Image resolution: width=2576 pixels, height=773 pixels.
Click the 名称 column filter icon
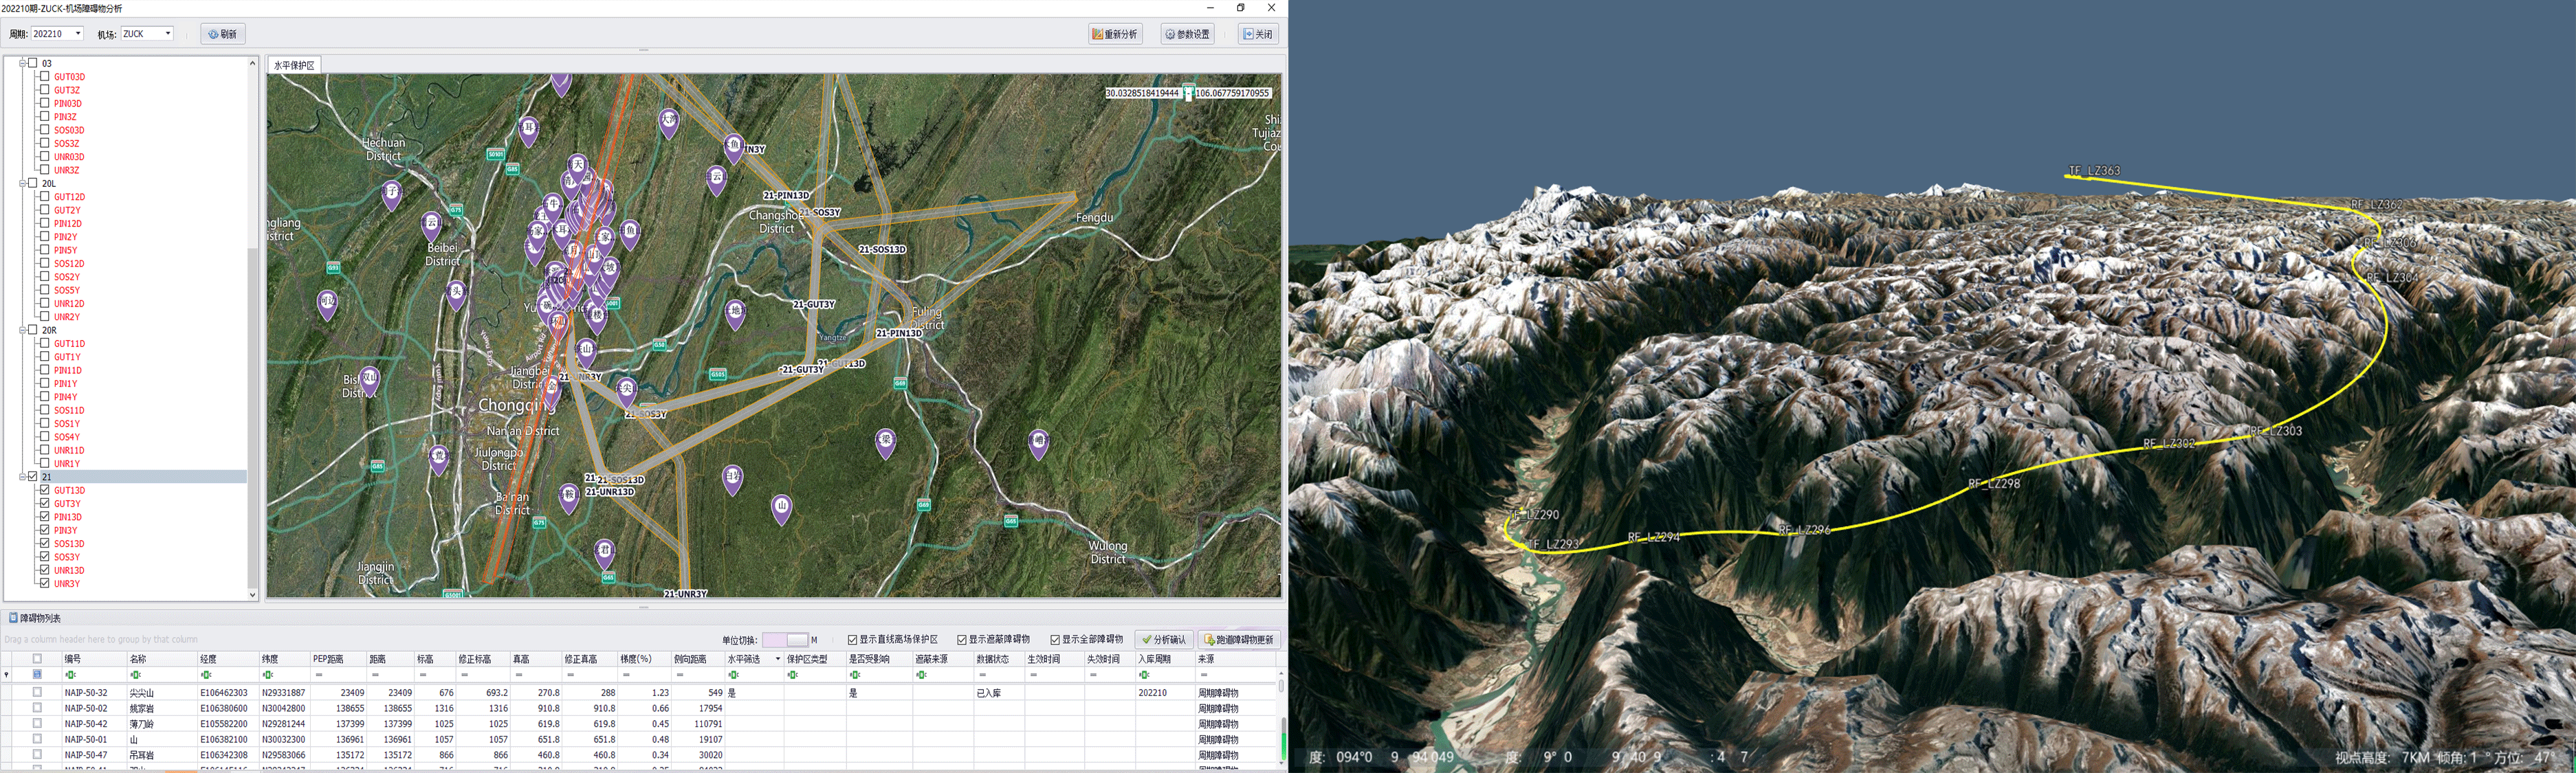(x=135, y=675)
